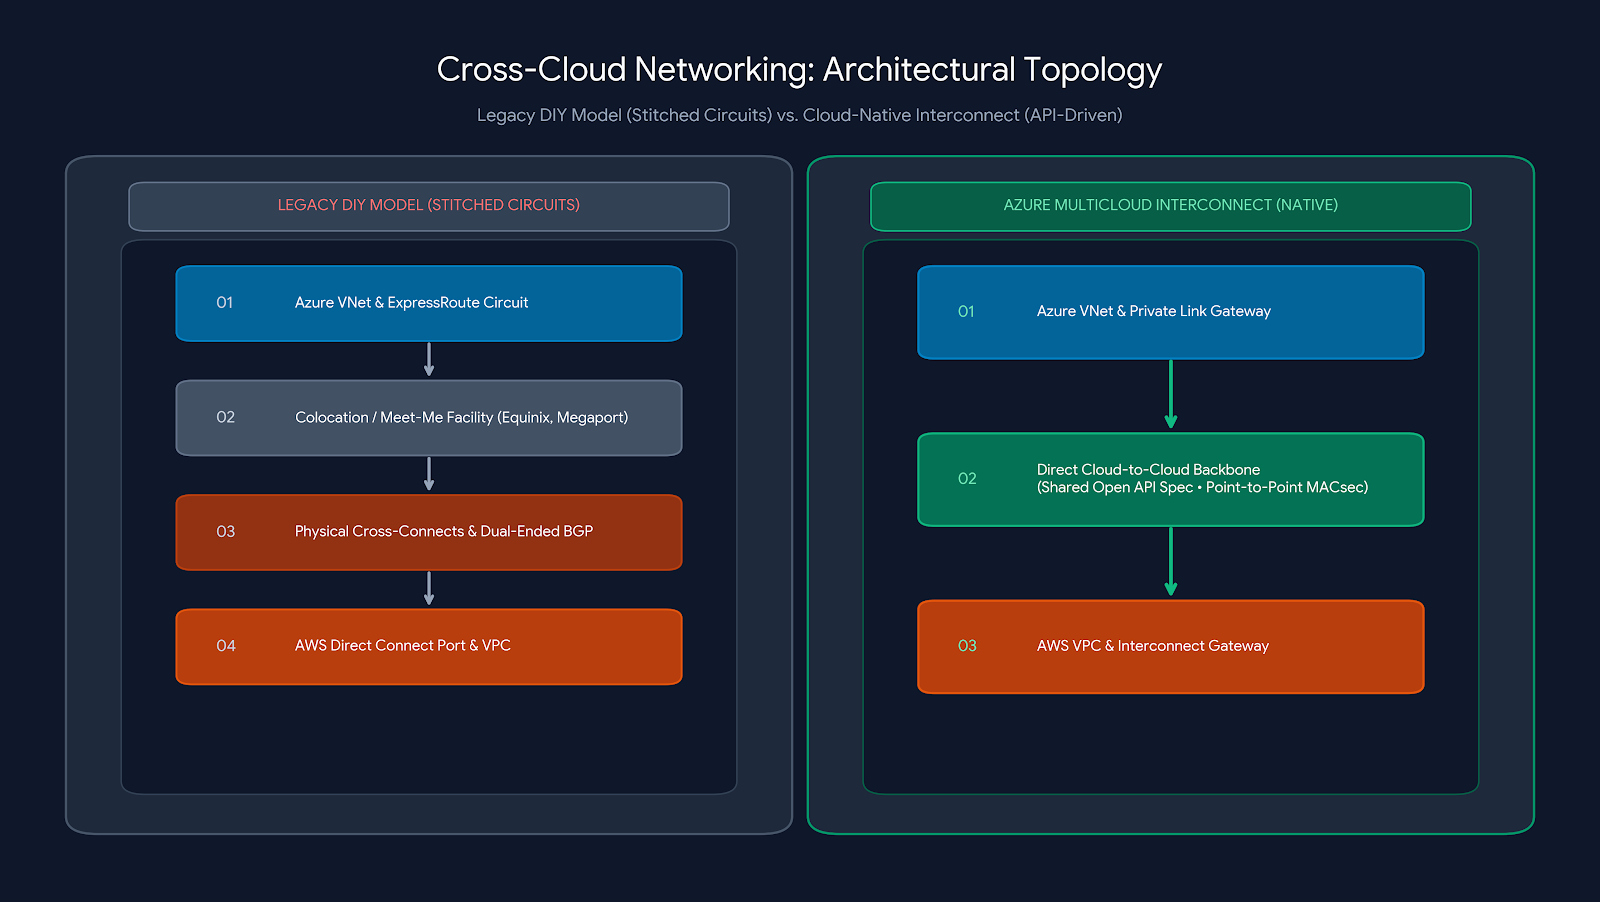Click the 'Cross-Cloud Networking: Architectural Topology' title
1600x902 pixels.
point(799,69)
